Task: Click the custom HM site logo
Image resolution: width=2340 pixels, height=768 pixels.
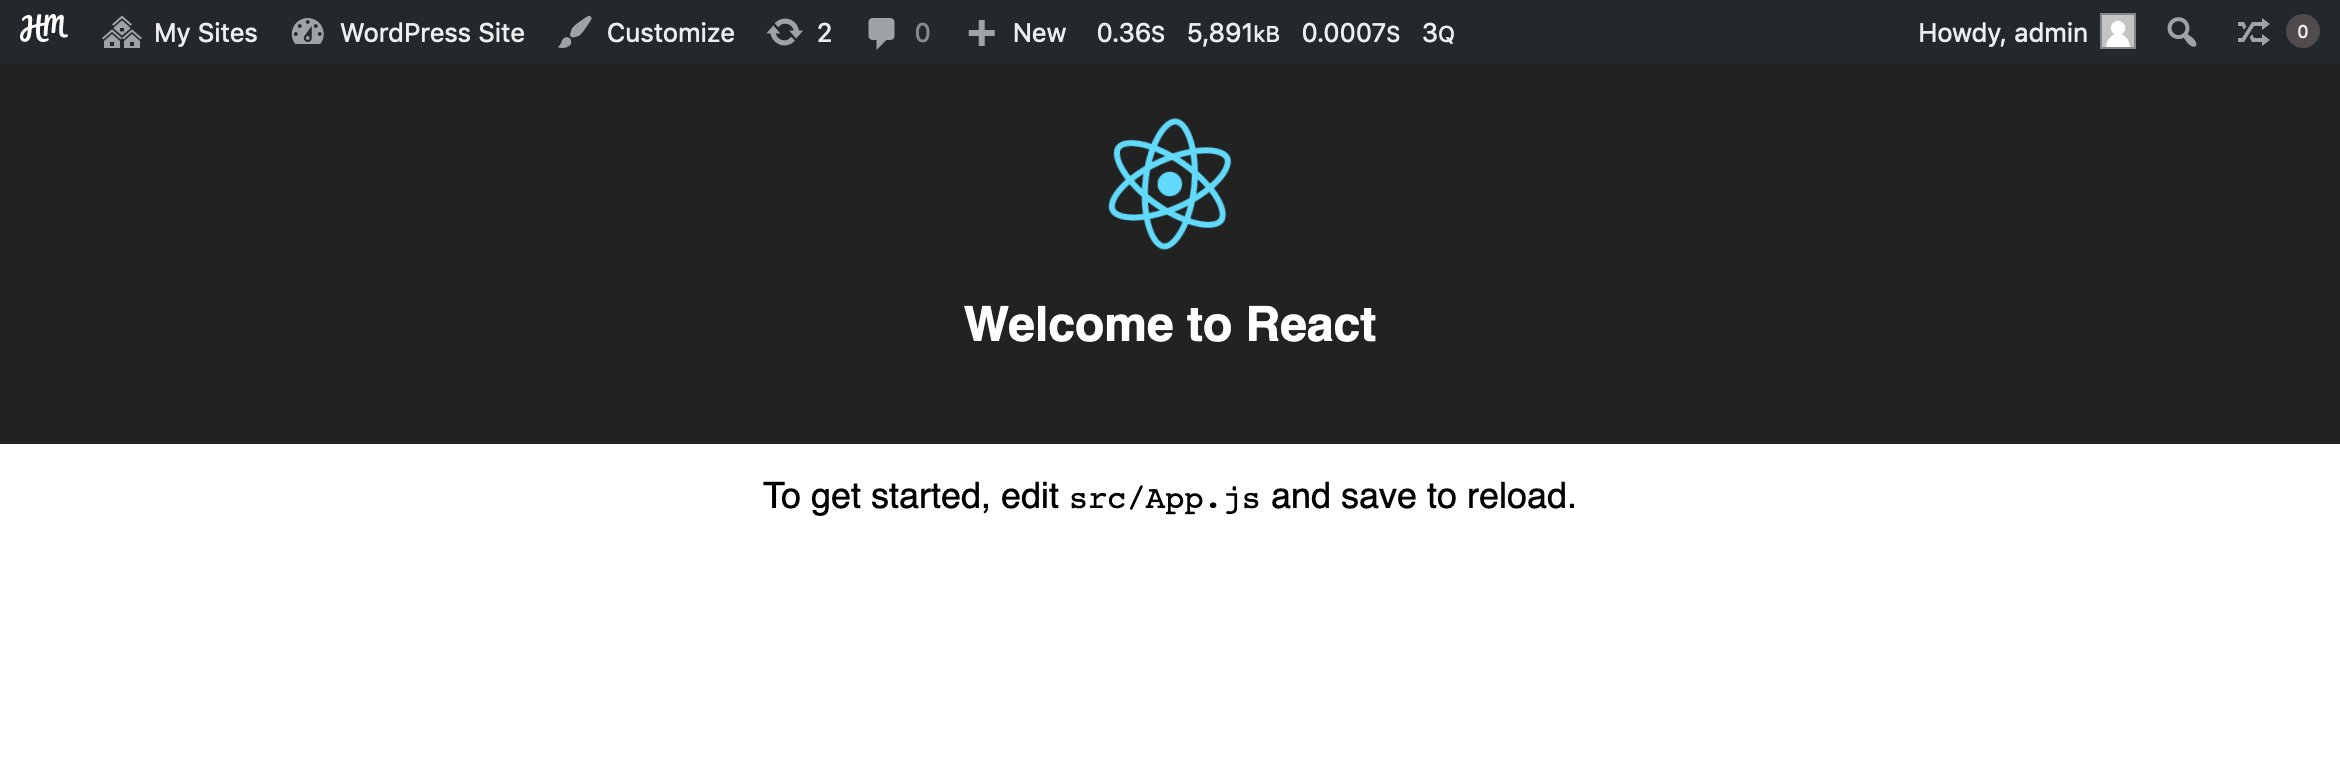Action: coord(44,31)
